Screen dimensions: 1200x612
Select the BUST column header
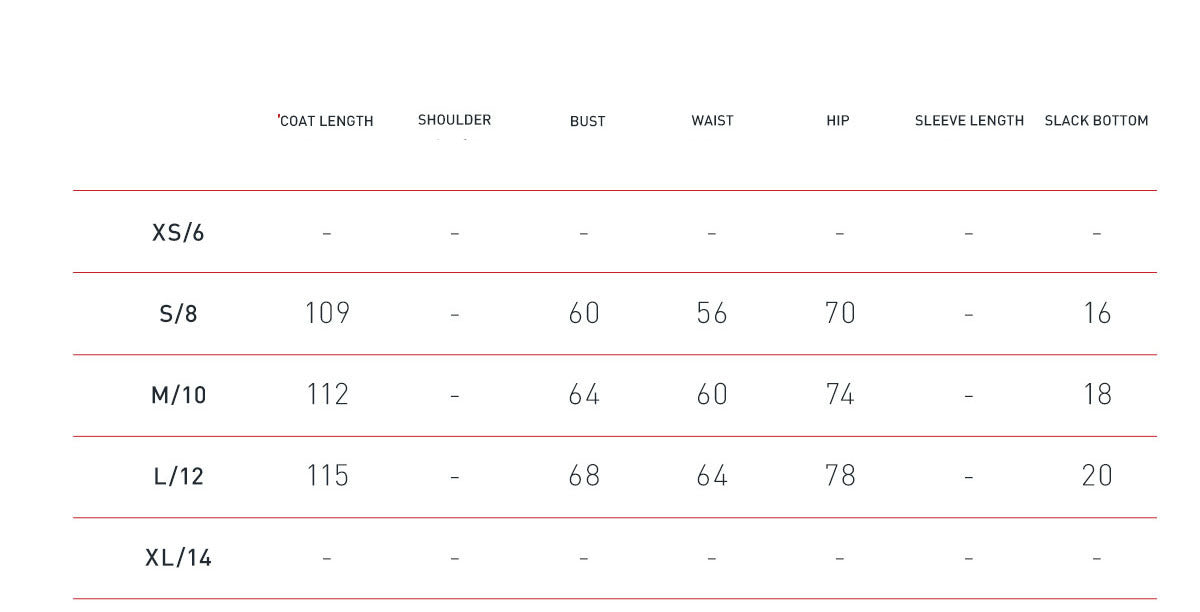click(x=587, y=121)
